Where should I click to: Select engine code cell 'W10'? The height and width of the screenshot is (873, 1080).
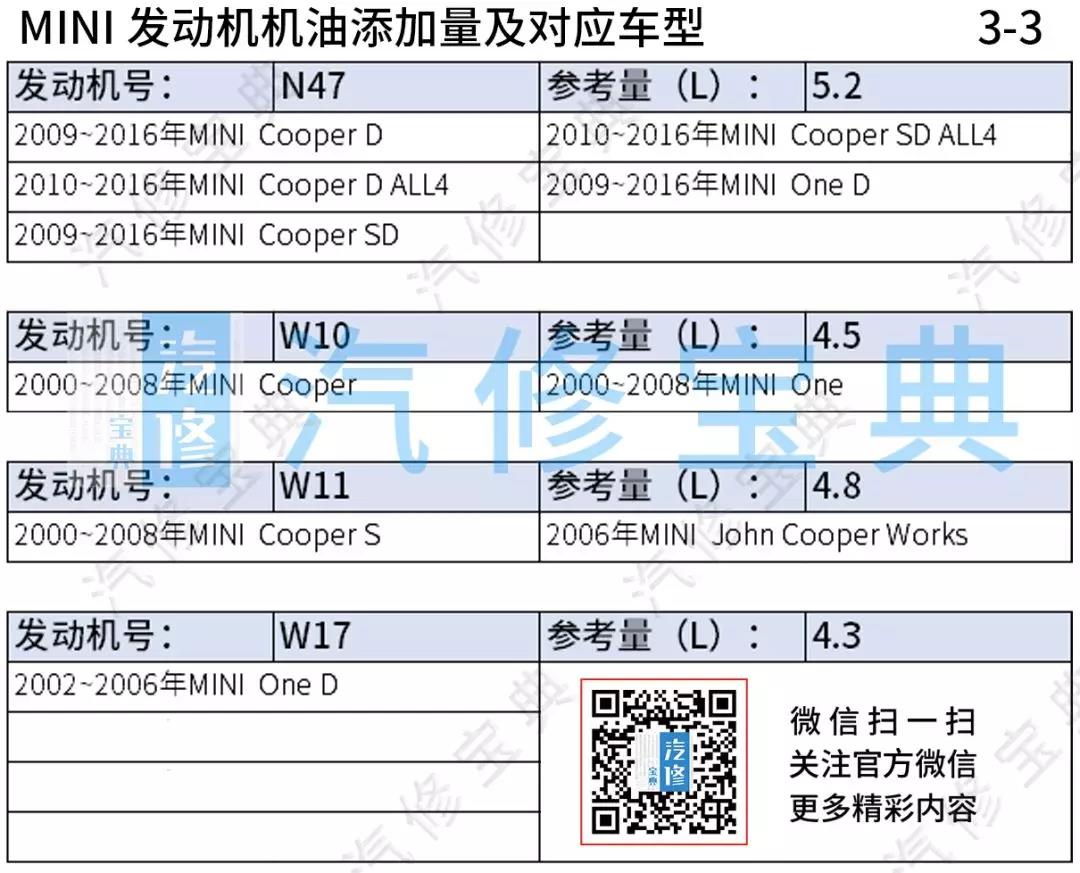click(x=406, y=337)
